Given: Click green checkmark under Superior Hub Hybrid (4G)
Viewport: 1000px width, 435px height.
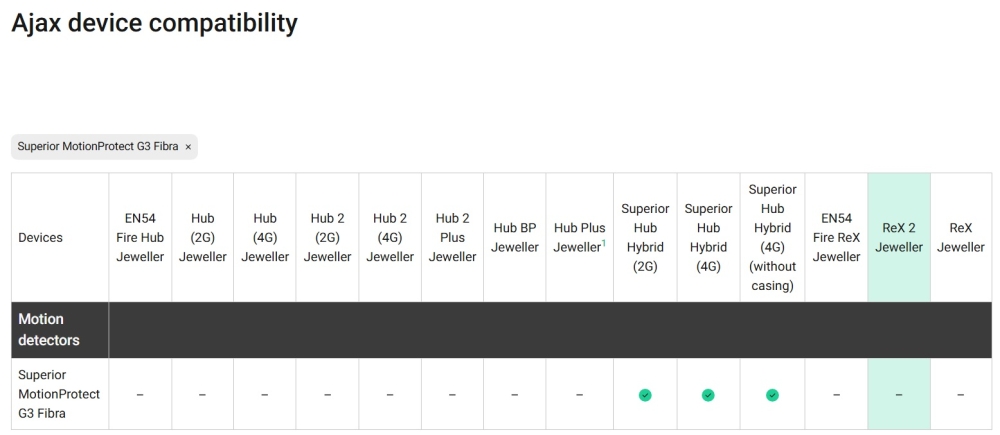Looking at the screenshot, I should [708, 395].
